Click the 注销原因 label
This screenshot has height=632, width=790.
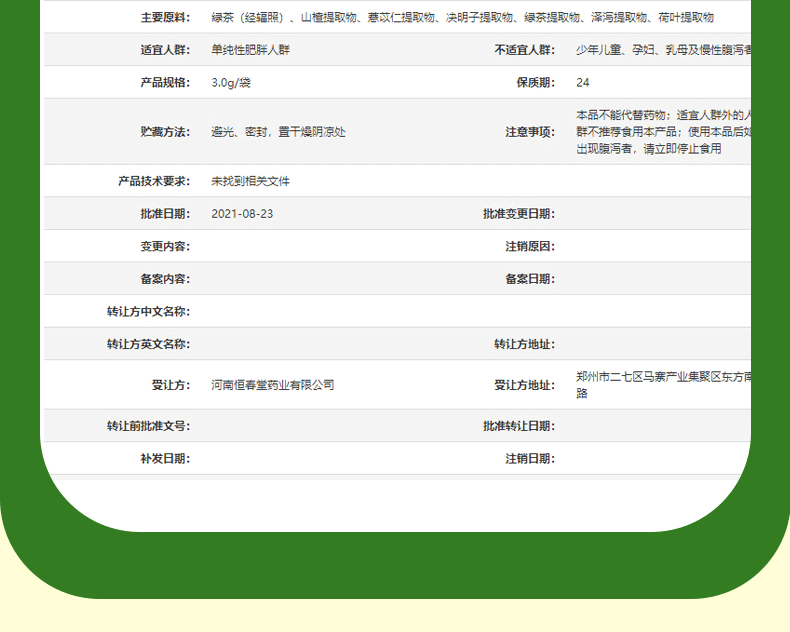coord(530,246)
